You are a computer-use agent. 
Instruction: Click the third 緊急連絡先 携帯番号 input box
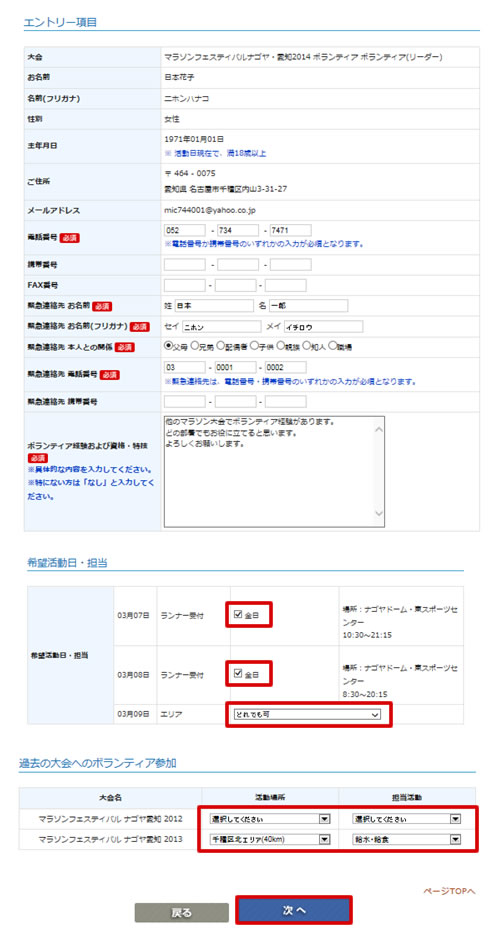[286, 401]
